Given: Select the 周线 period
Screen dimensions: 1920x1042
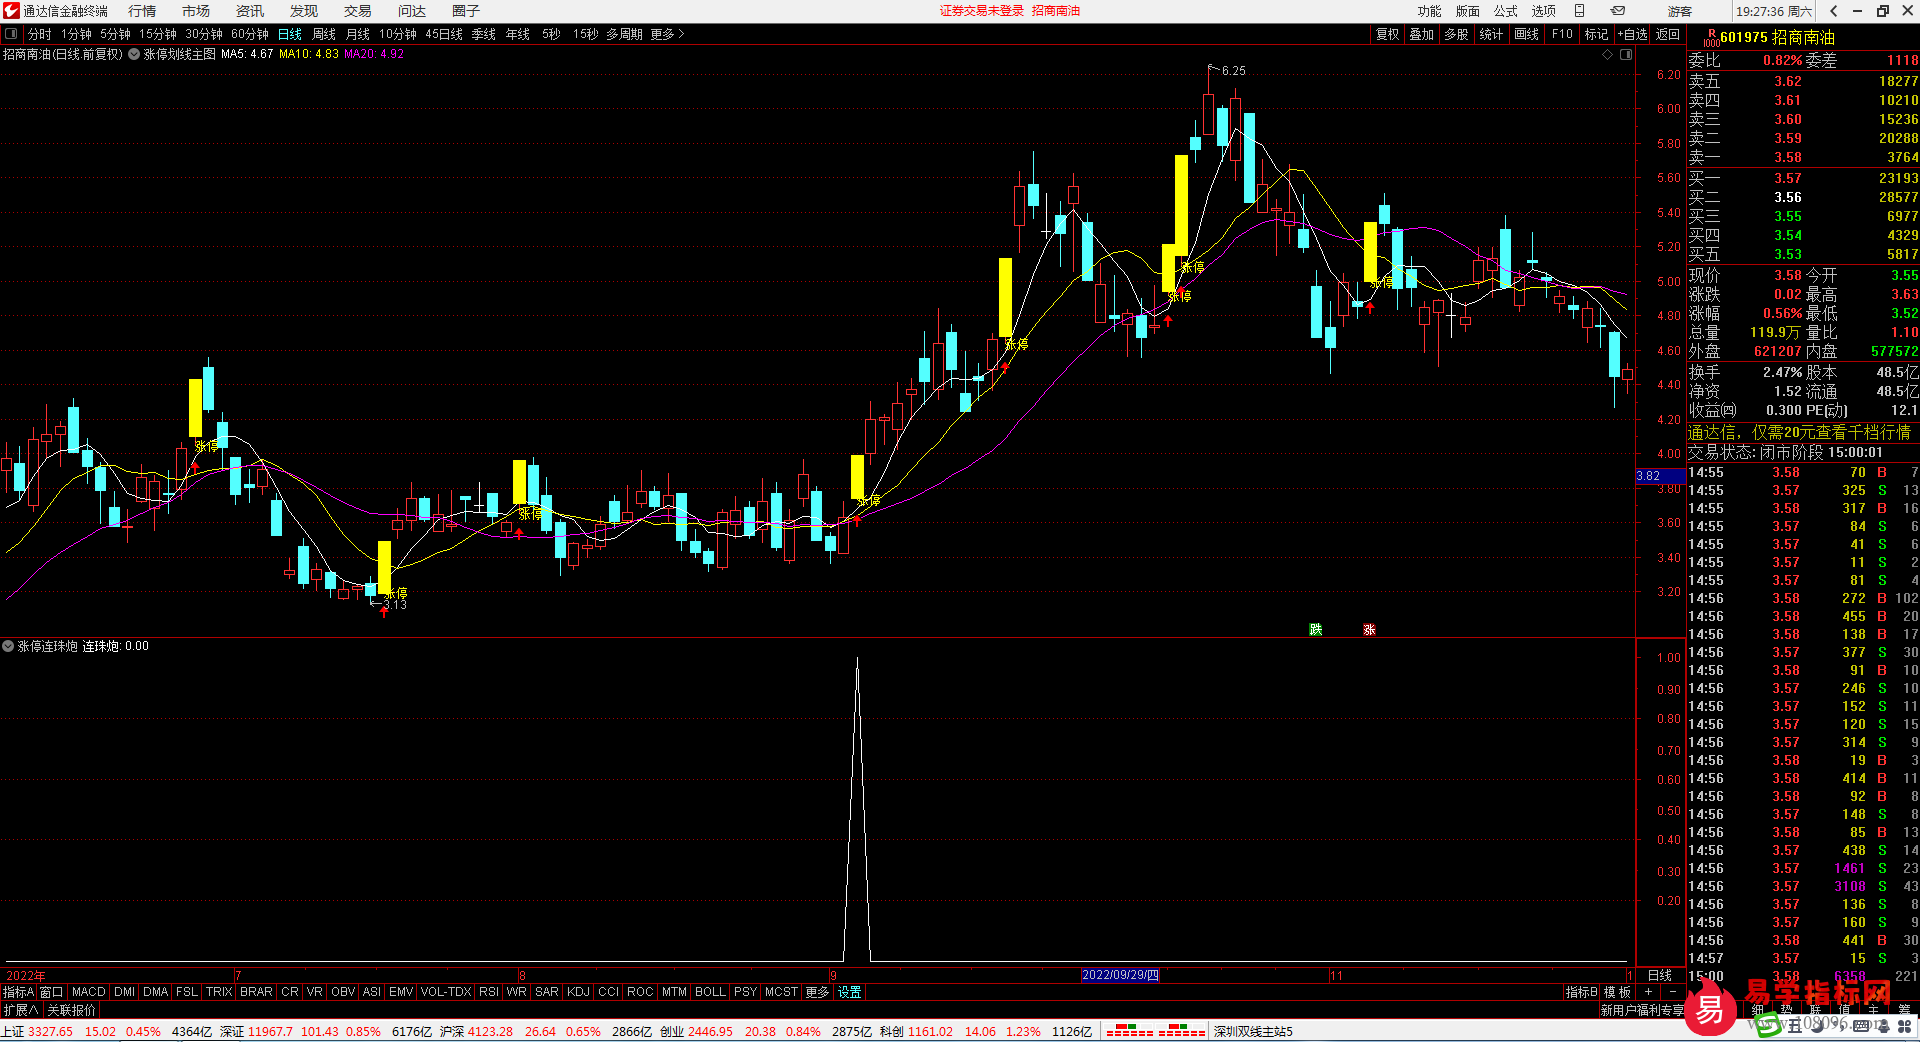Looking at the screenshot, I should click(x=324, y=34).
